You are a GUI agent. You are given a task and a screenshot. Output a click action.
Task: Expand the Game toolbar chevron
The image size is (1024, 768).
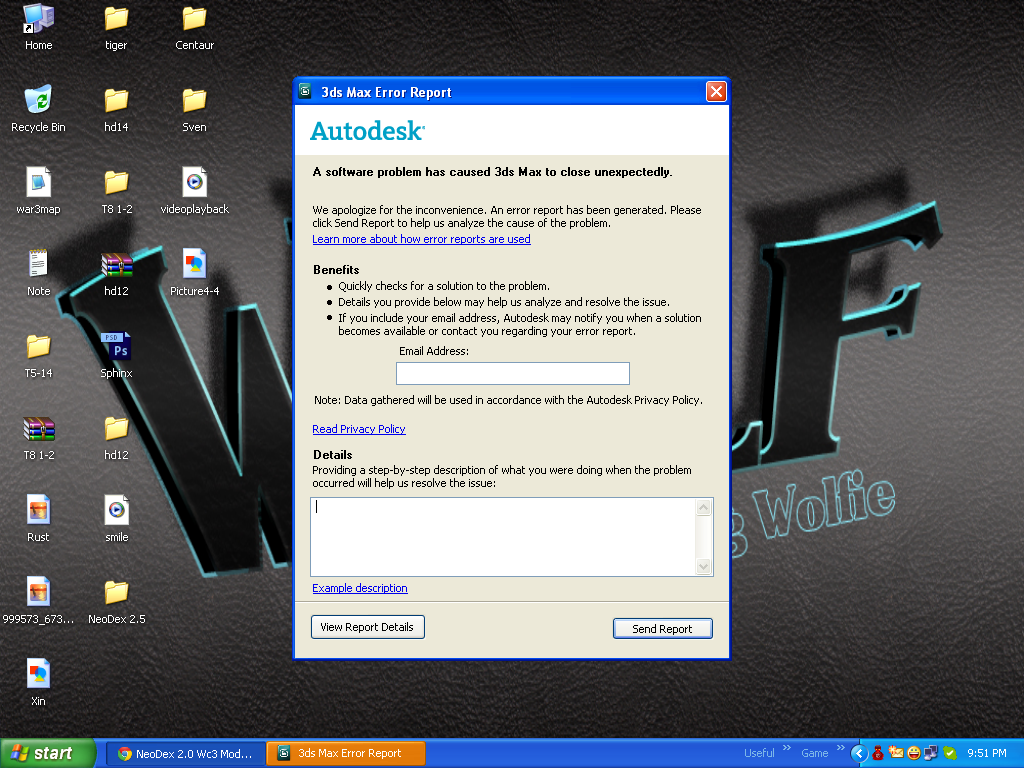[840, 748]
